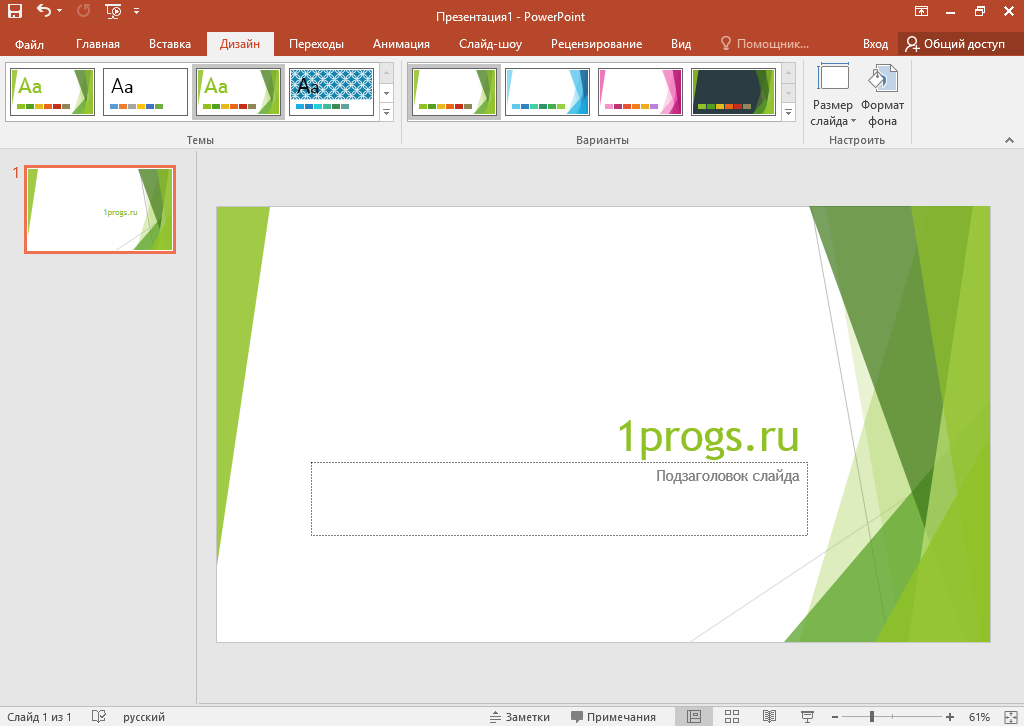
Task: Open Размер слайда dropdown
Action: click(833, 95)
